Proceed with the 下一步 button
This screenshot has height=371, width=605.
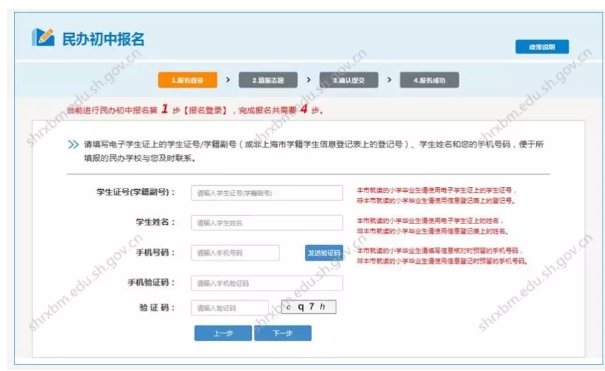click(x=283, y=333)
